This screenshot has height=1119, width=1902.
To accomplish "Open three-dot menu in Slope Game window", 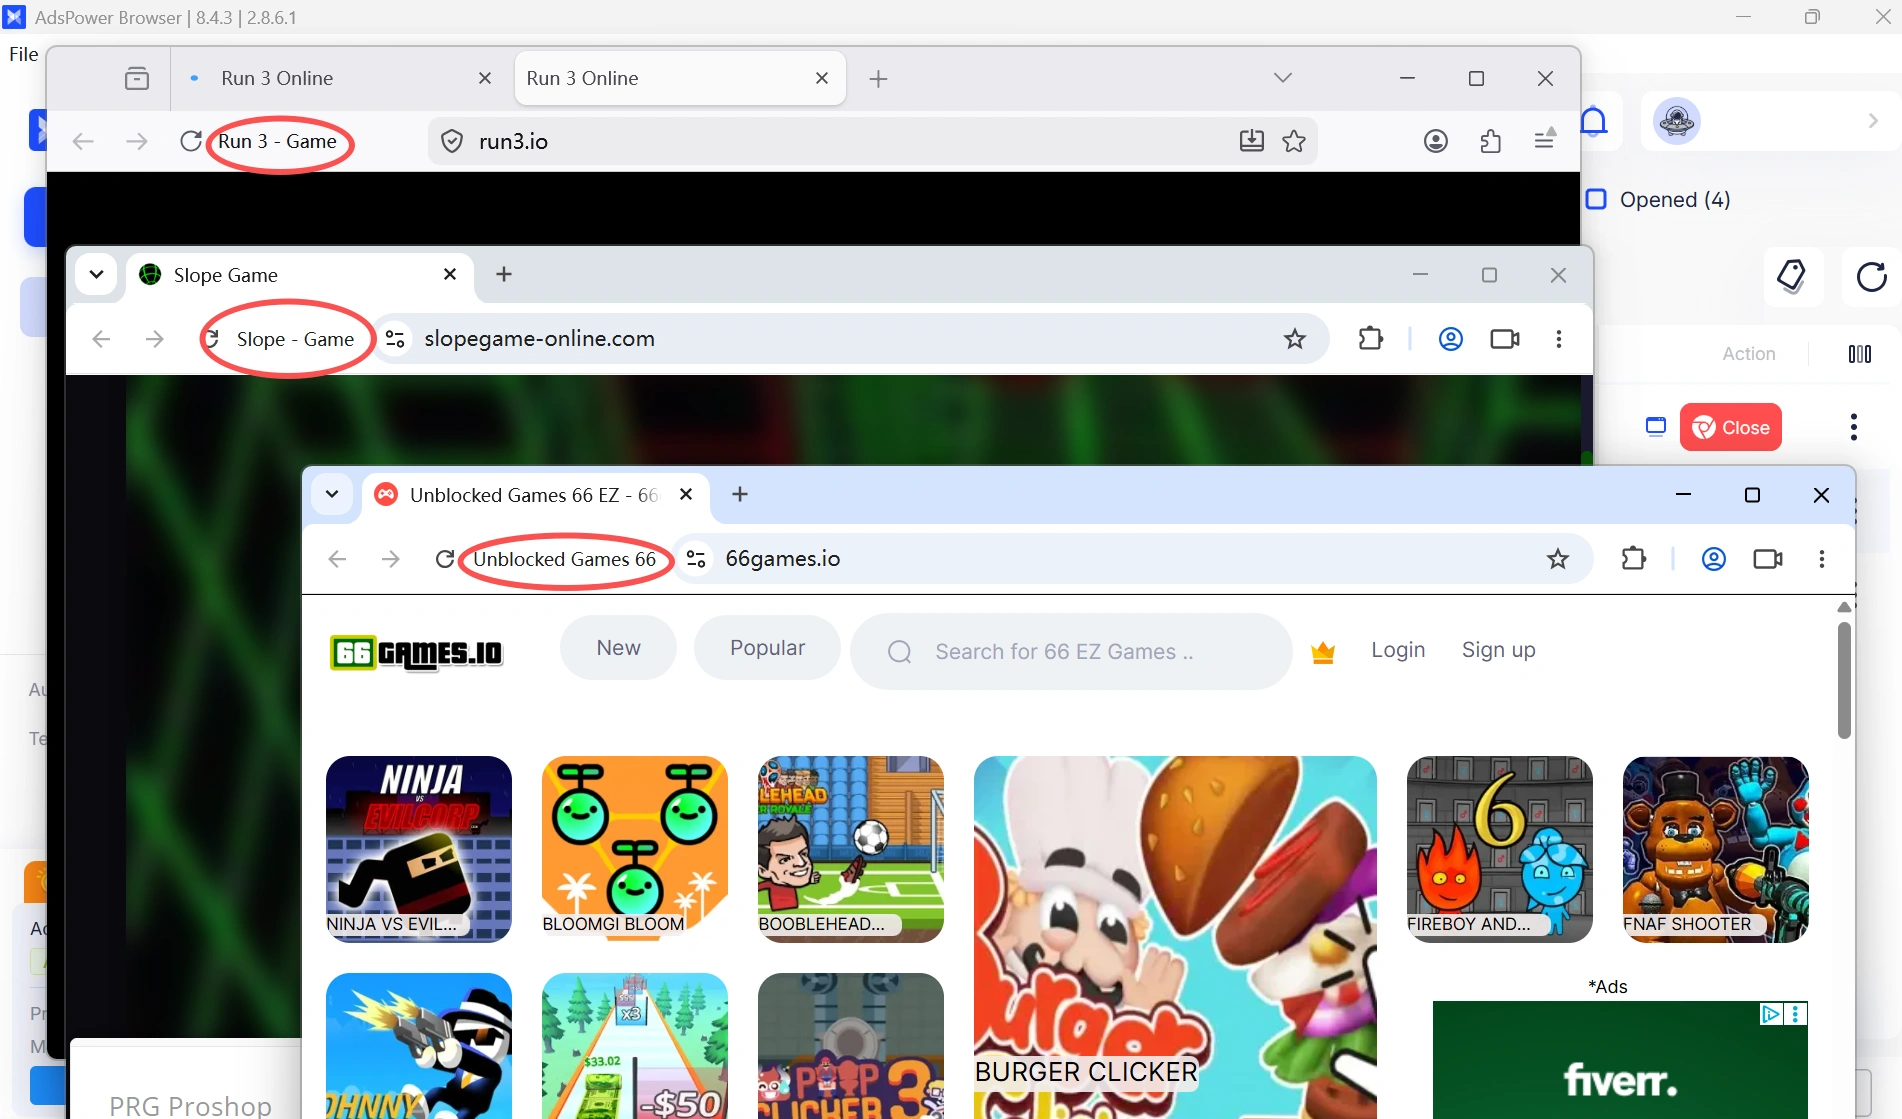I will pyautogui.click(x=1559, y=339).
